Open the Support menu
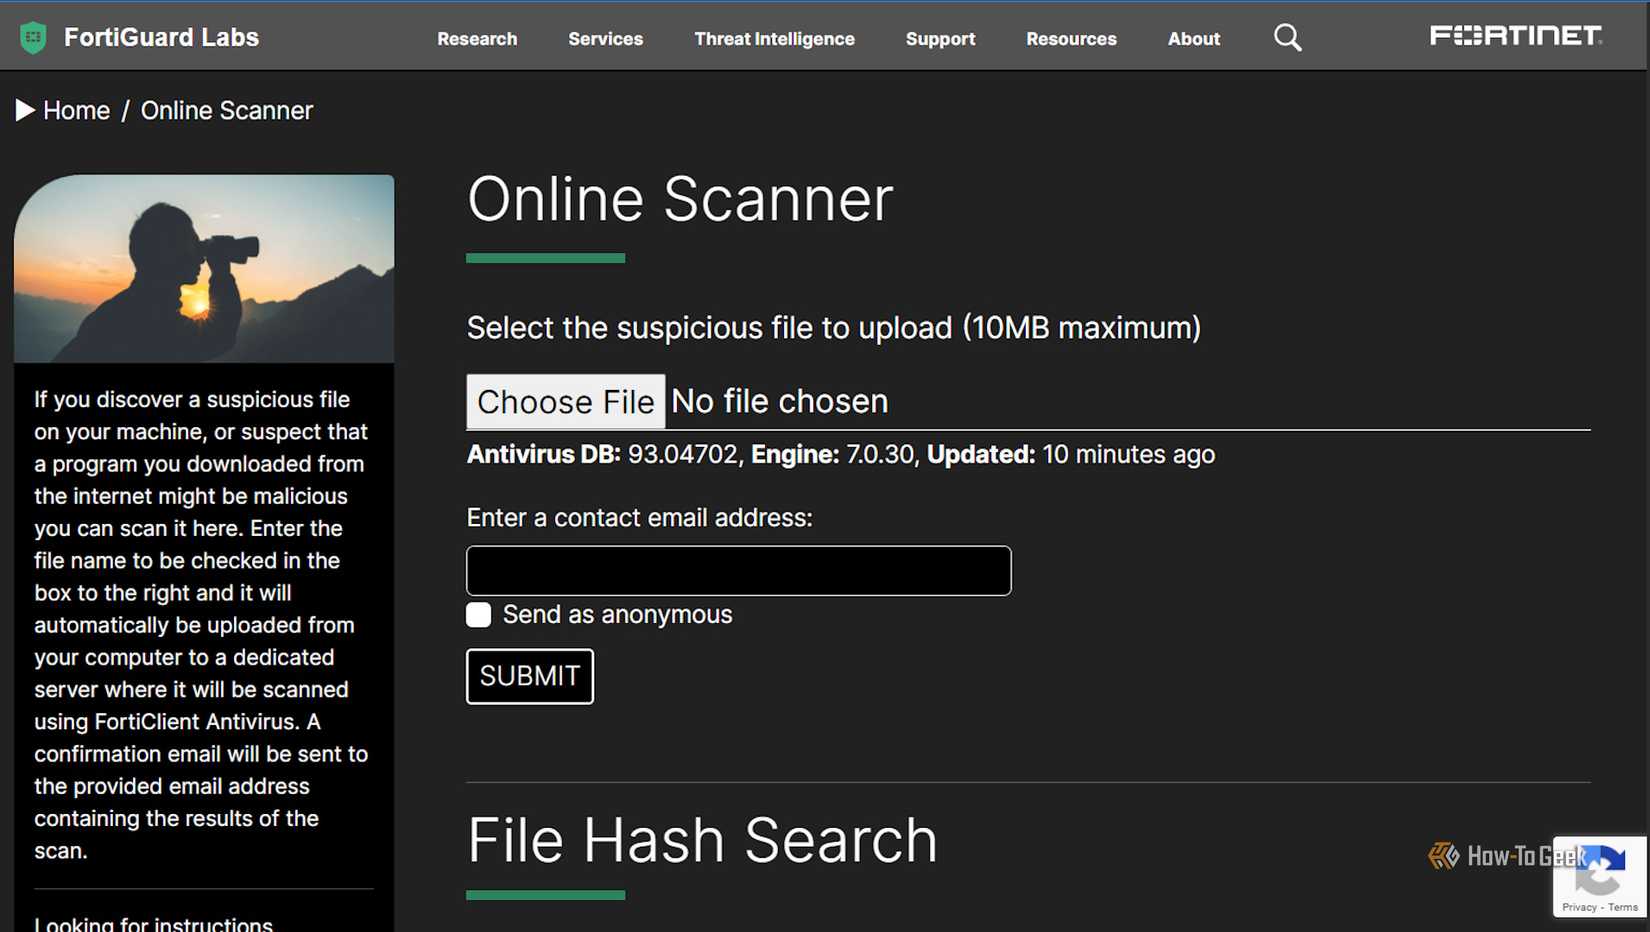Screen dimensions: 1650x932 pyautogui.click(x=940, y=39)
